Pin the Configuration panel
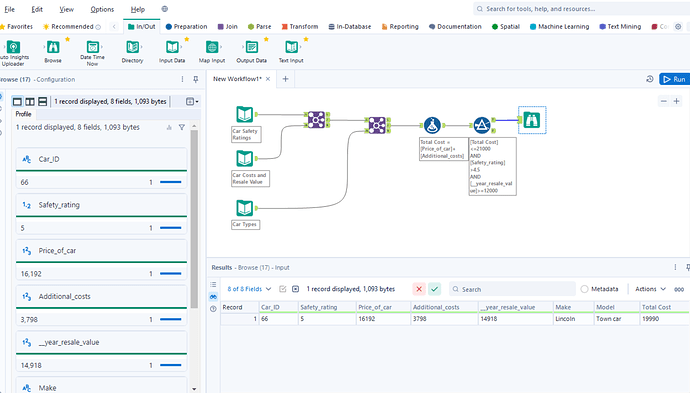690x393 pixels. (196, 79)
